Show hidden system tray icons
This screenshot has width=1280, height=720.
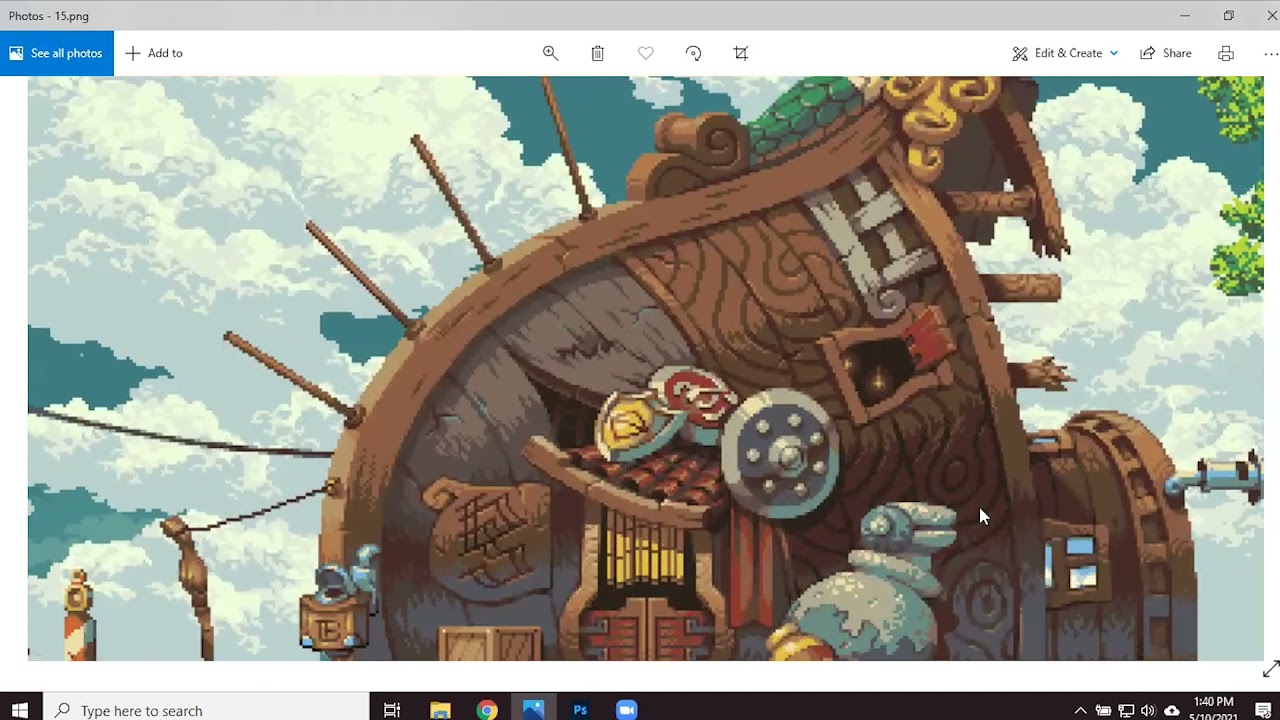click(x=1080, y=710)
